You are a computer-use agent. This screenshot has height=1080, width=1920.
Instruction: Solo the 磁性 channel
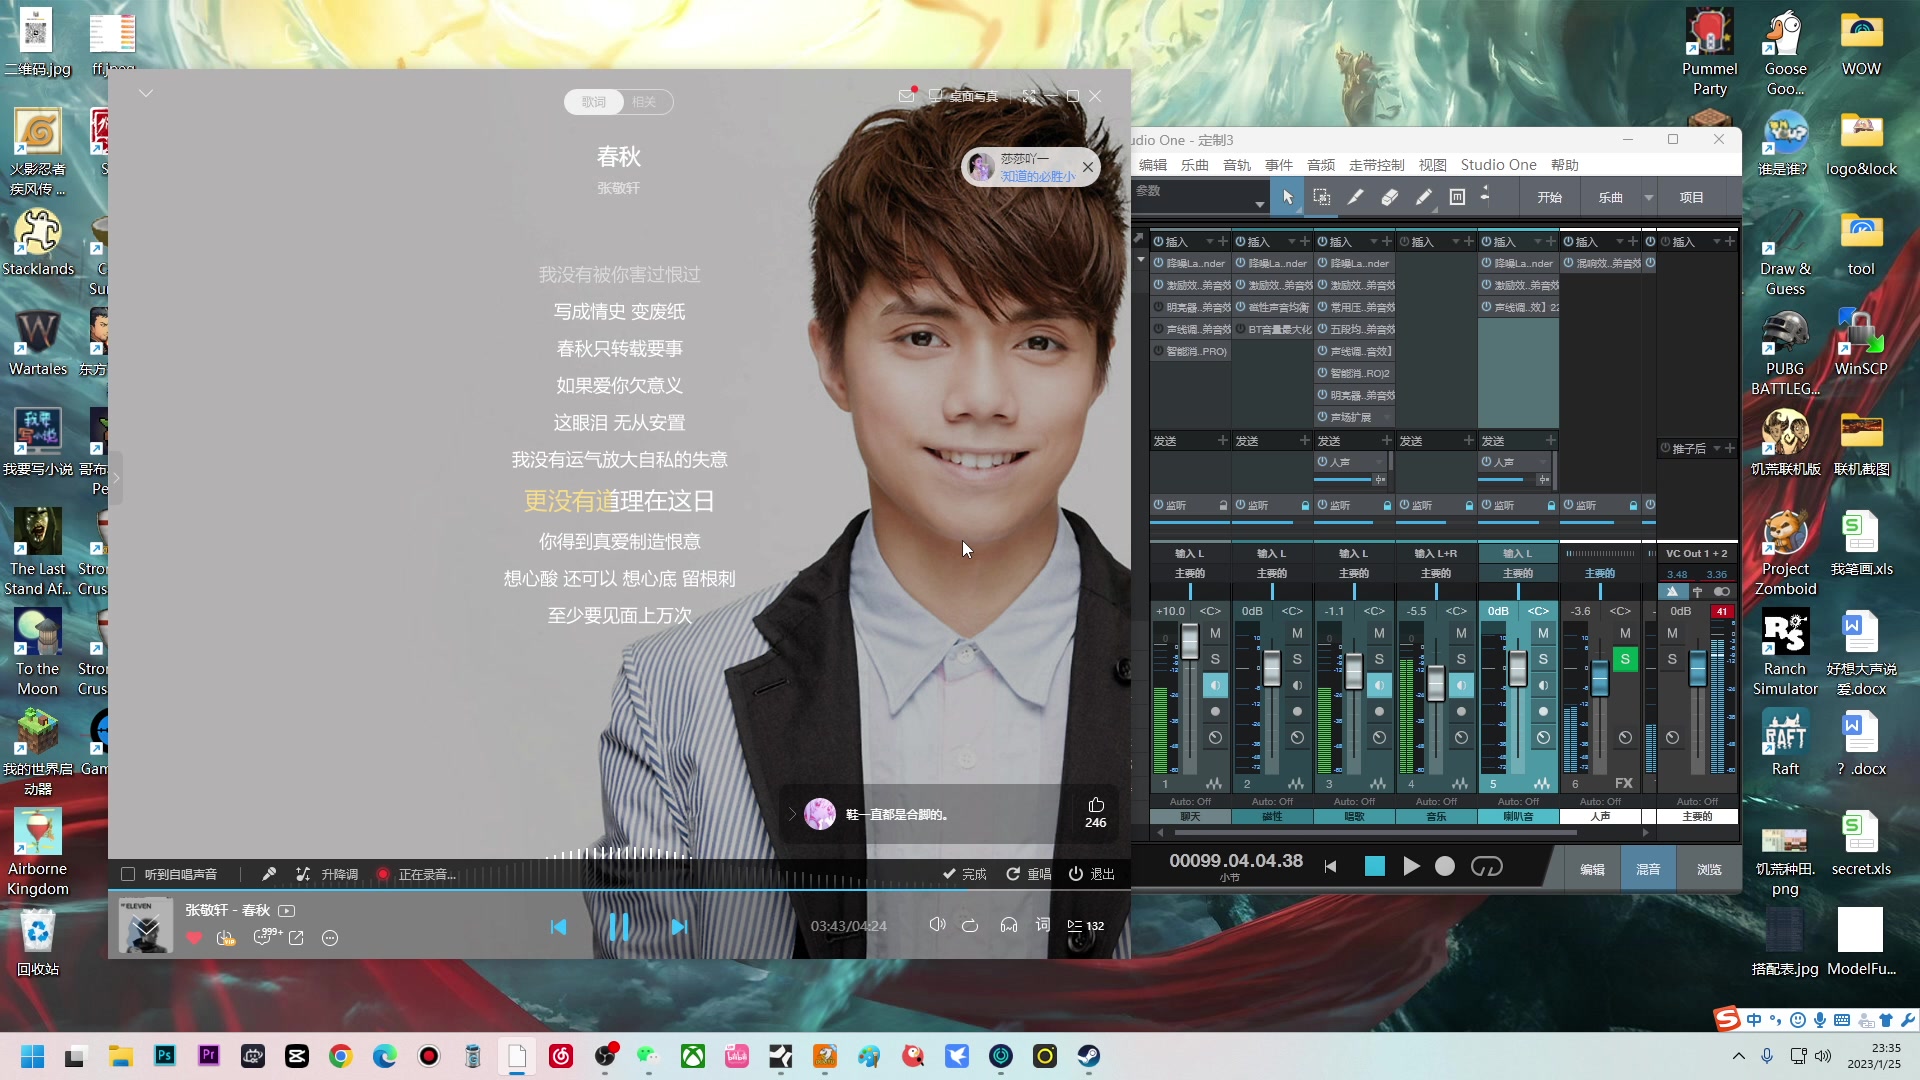[x=1297, y=659]
